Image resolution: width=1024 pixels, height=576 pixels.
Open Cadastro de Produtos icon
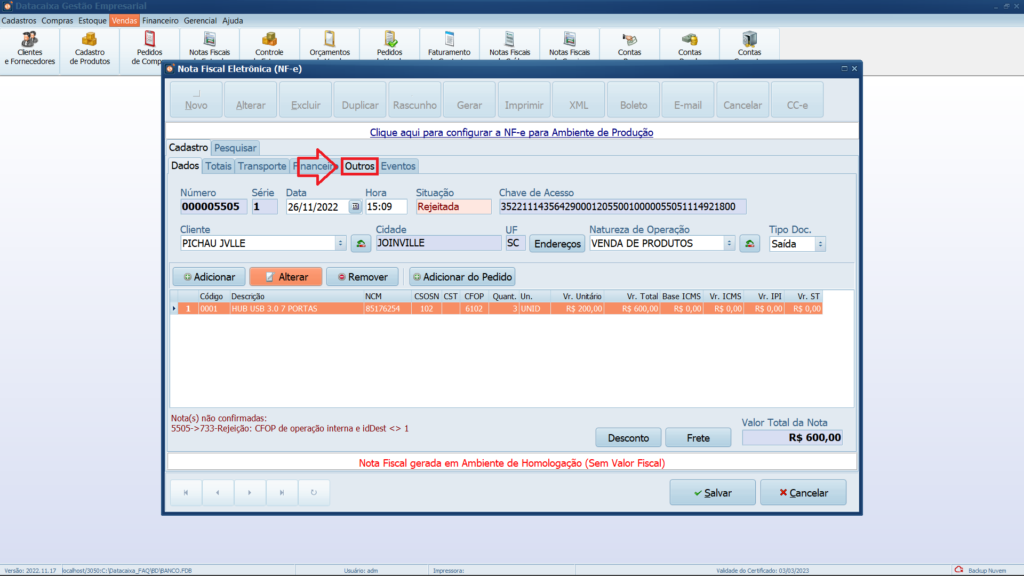(x=90, y=46)
